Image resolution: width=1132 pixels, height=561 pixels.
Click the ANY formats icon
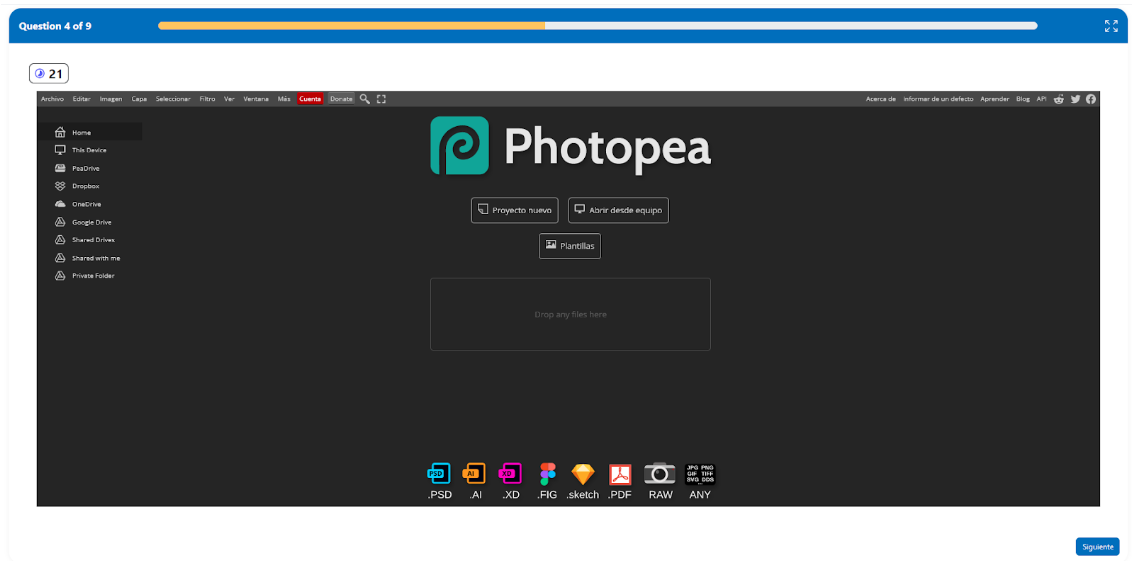click(x=700, y=474)
